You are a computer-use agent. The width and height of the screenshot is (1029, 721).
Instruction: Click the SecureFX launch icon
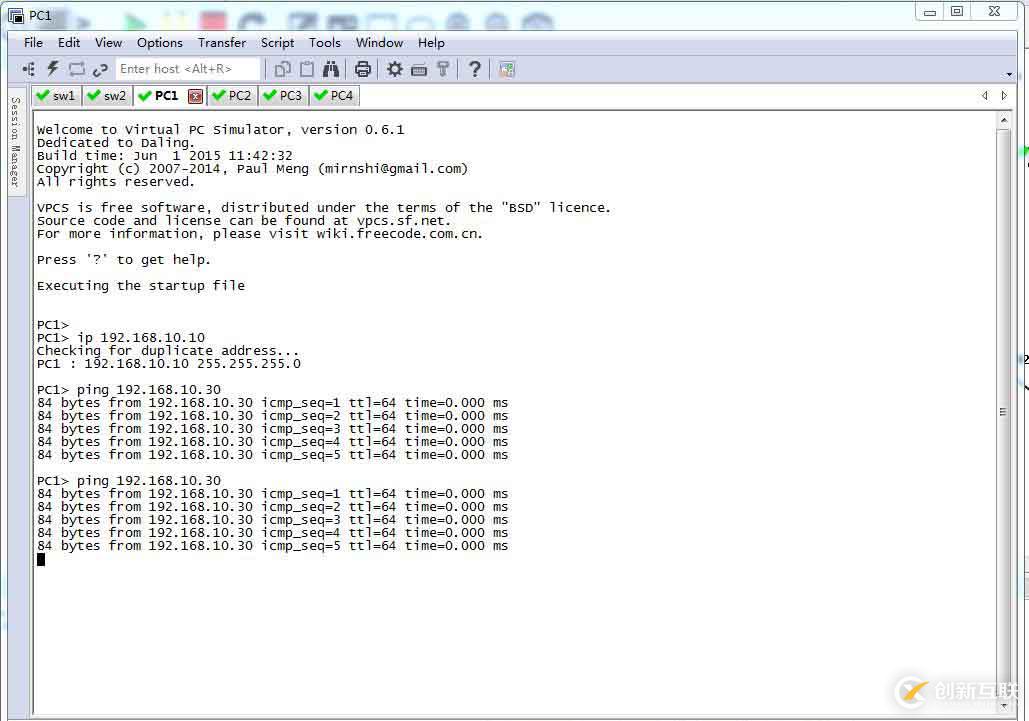tap(507, 69)
